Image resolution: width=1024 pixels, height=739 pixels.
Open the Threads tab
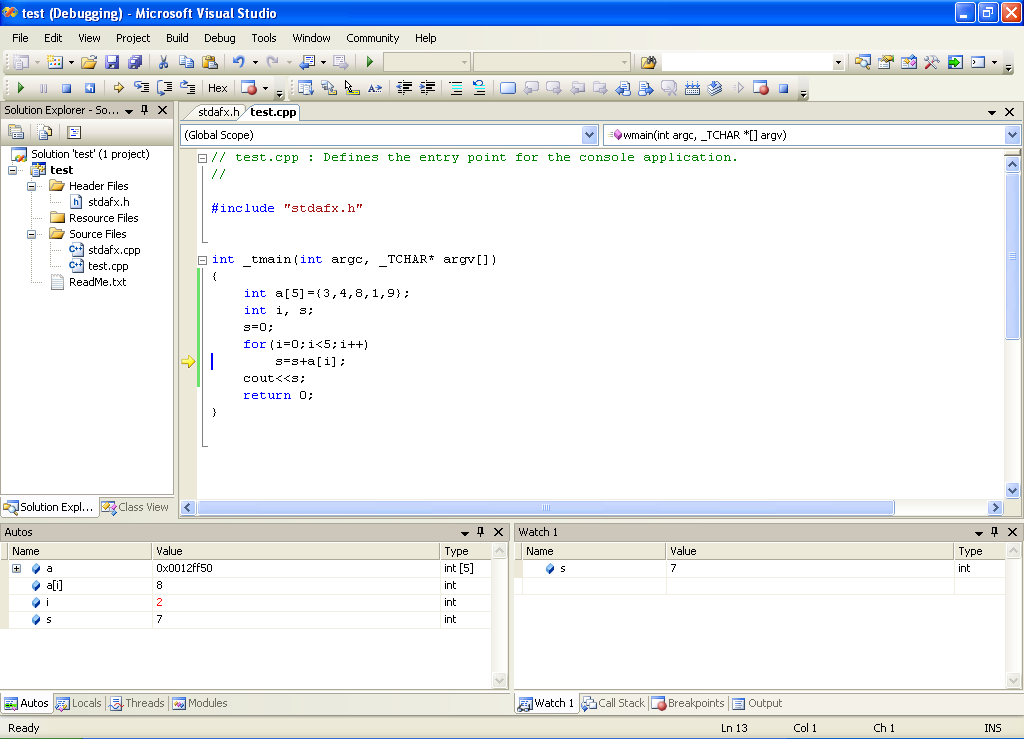pyautogui.click(x=137, y=703)
